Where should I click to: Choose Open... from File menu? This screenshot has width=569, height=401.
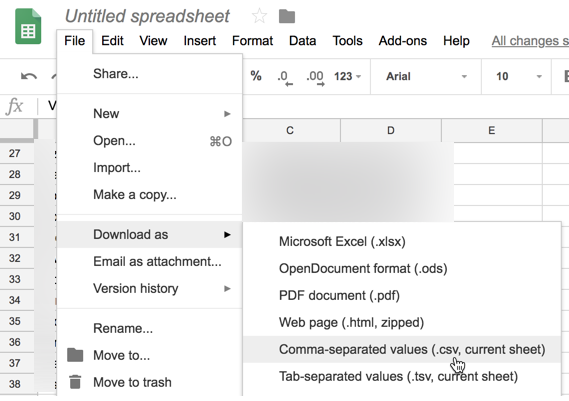point(150,141)
